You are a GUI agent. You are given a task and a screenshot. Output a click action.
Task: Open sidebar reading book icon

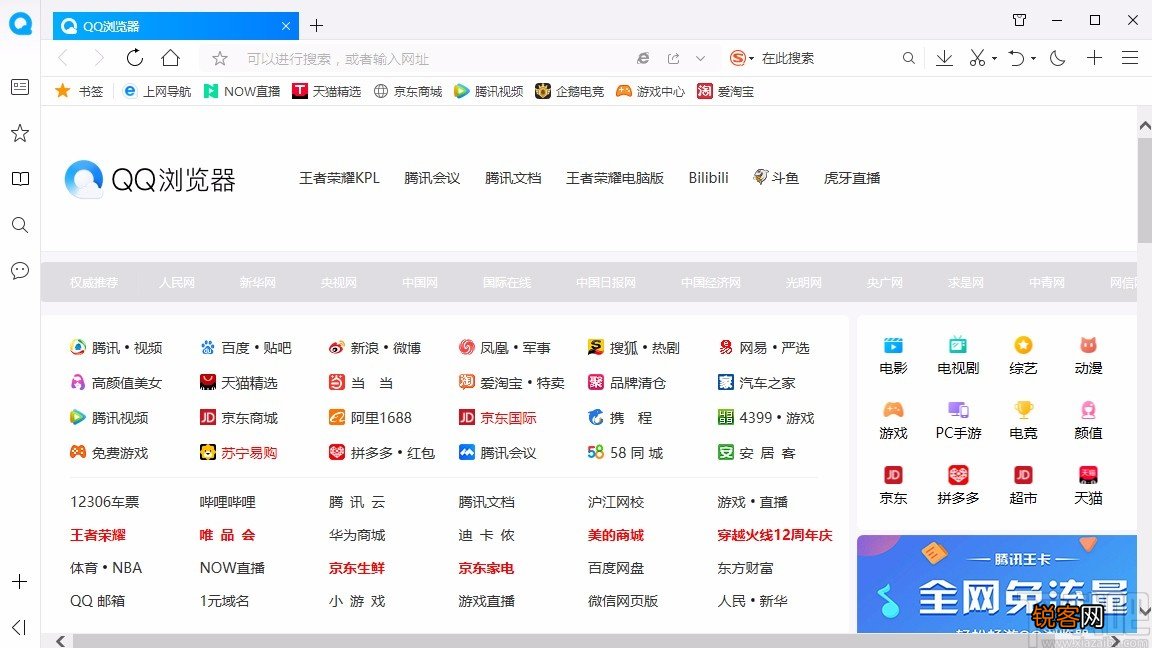point(20,179)
